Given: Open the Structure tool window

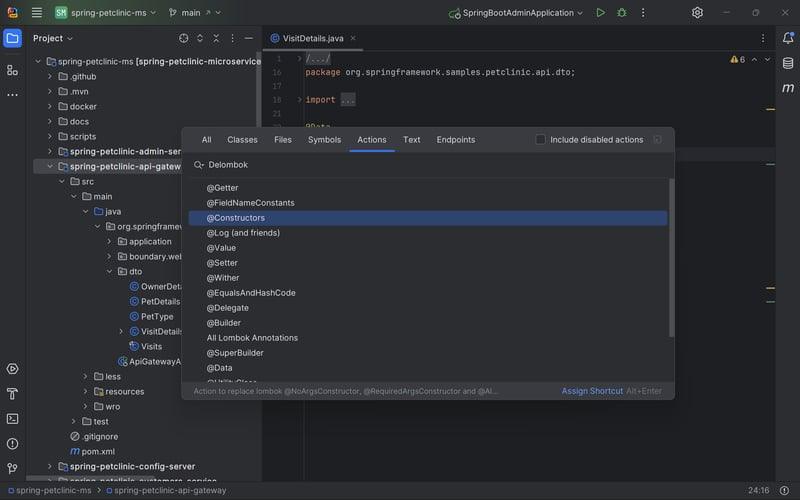Looking at the screenshot, I should (12, 70).
